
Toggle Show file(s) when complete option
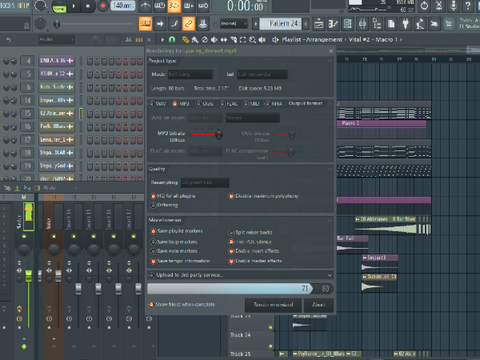tap(151, 304)
